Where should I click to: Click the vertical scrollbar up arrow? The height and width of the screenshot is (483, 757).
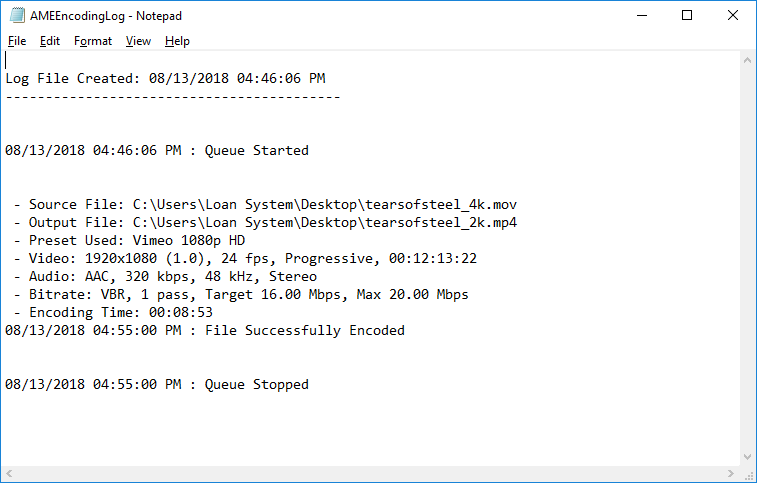pyautogui.click(x=747, y=61)
